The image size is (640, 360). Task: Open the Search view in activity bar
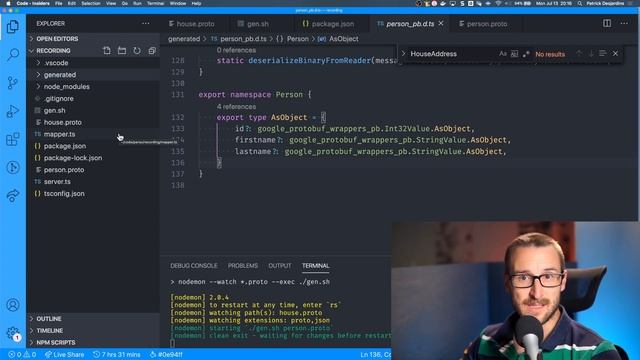coord(13,54)
